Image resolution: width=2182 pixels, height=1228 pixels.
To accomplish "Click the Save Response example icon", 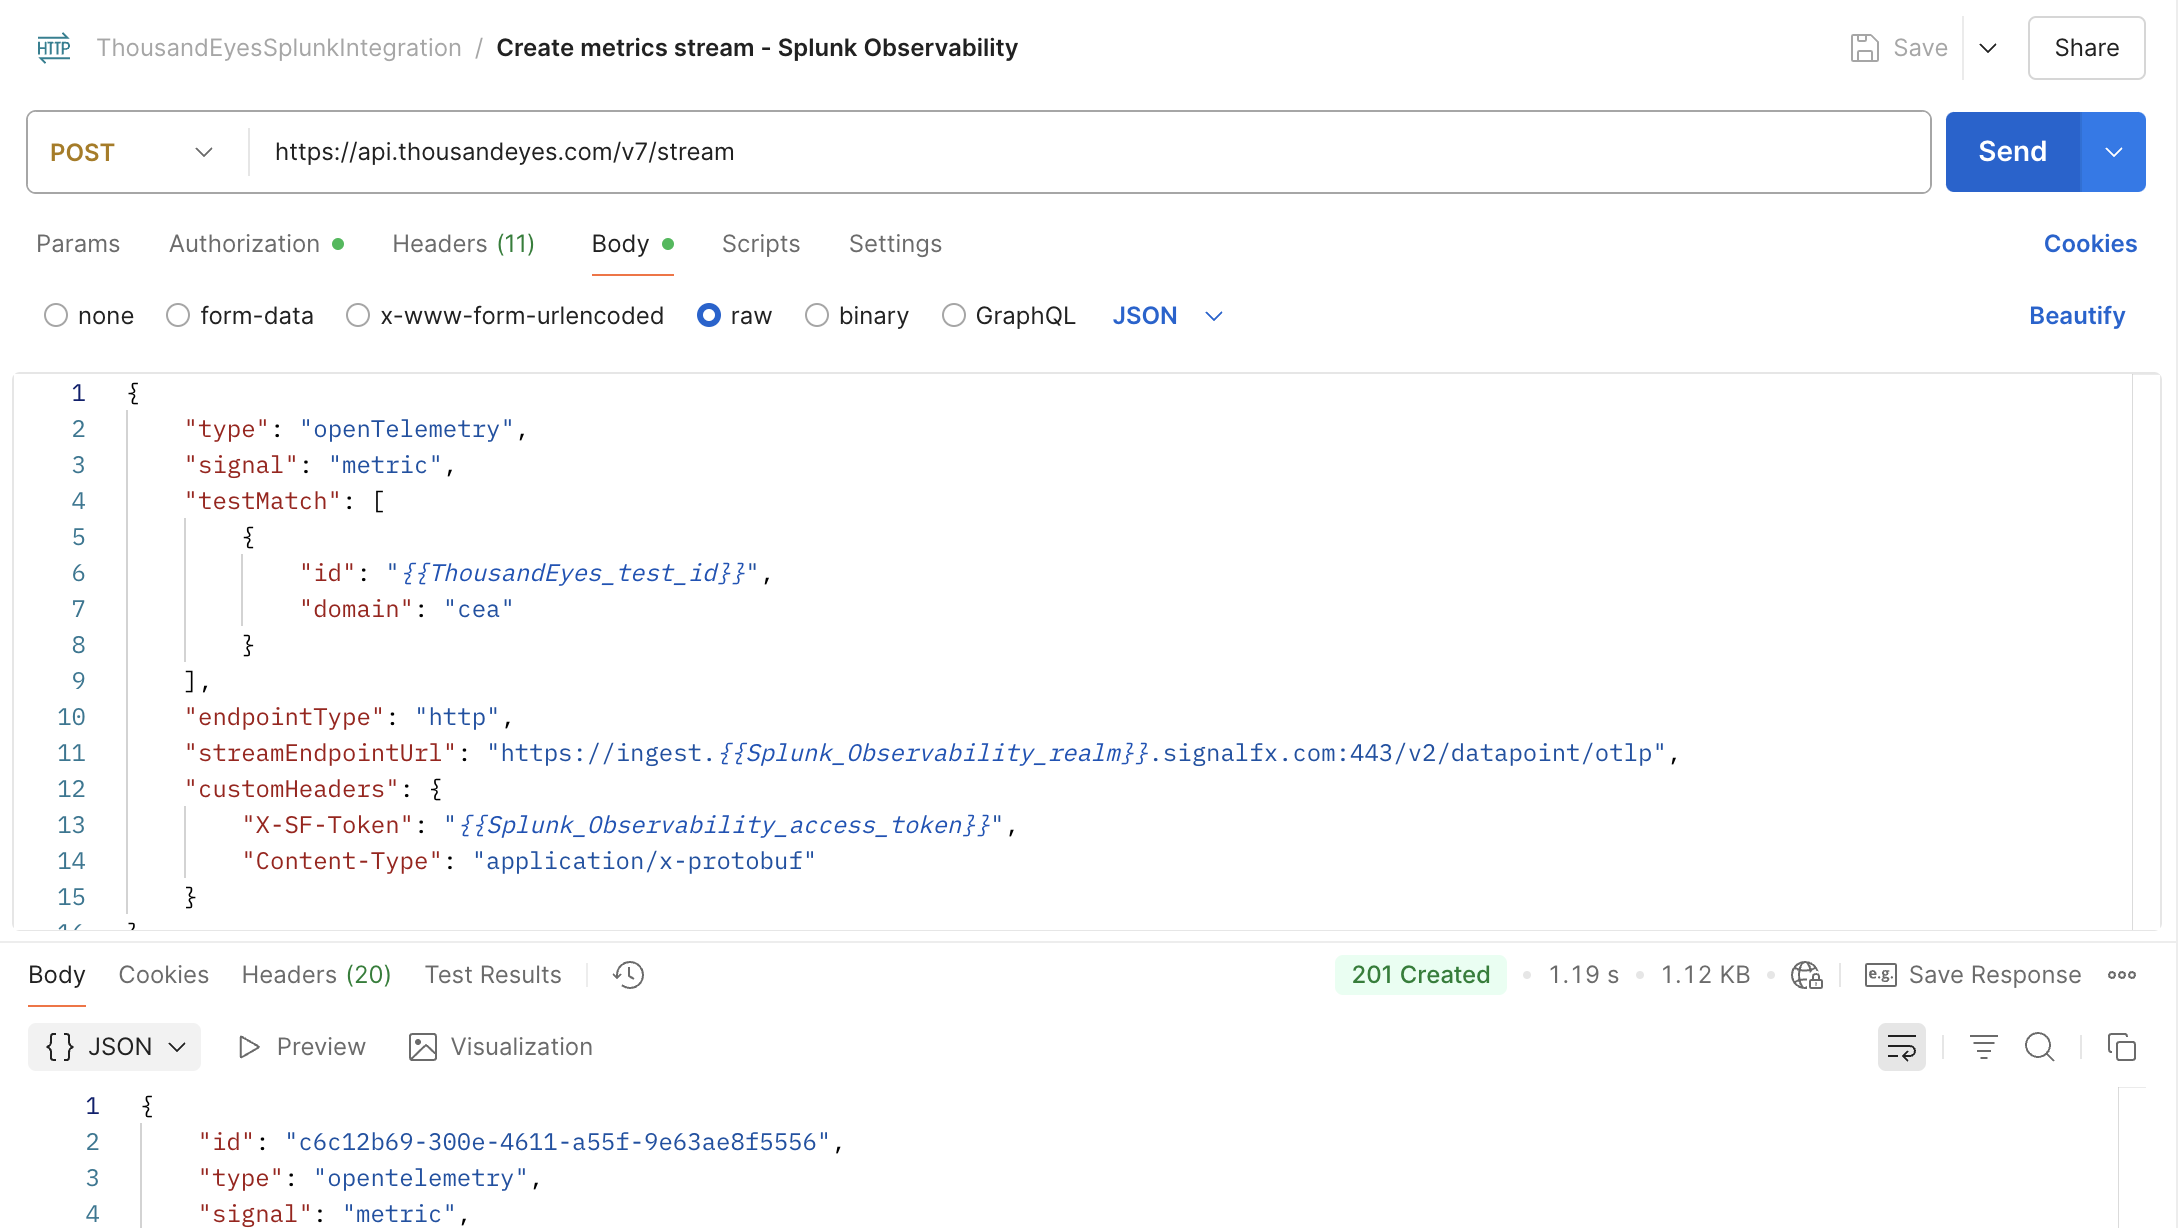I will click(x=1880, y=975).
